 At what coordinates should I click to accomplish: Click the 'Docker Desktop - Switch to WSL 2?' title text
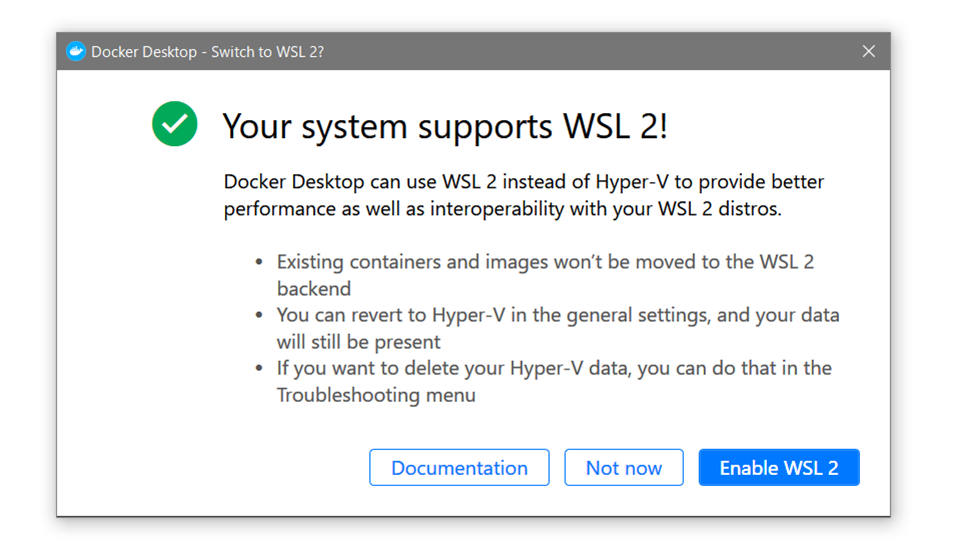coord(207,52)
